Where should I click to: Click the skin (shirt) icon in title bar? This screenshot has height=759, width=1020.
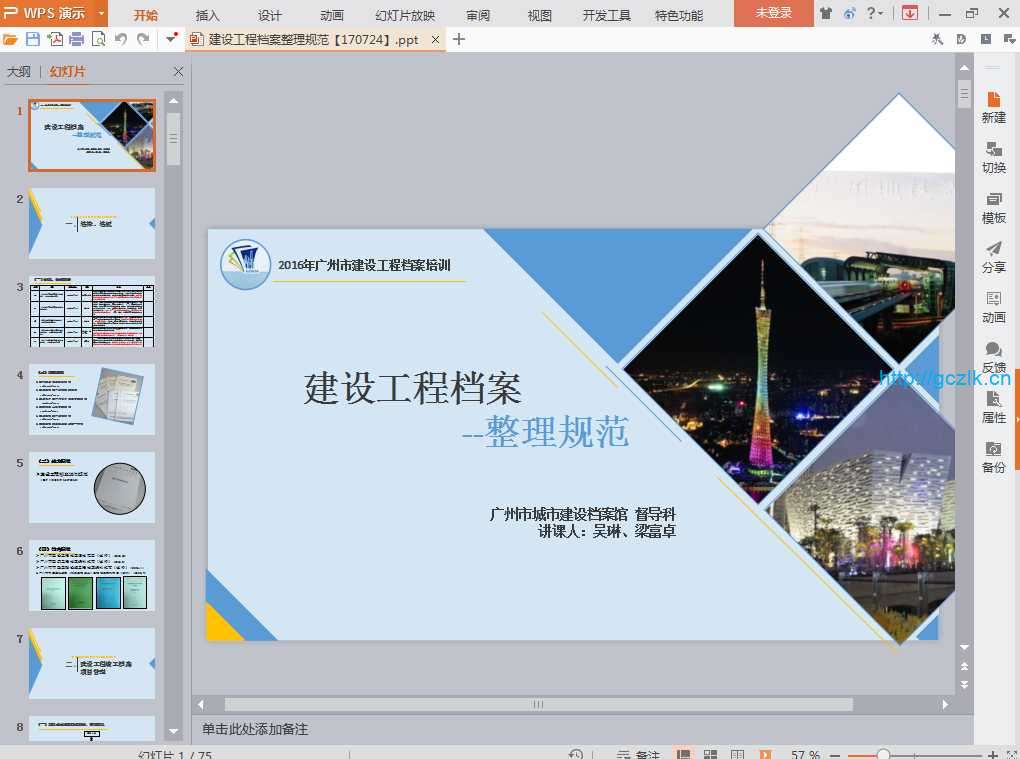826,13
